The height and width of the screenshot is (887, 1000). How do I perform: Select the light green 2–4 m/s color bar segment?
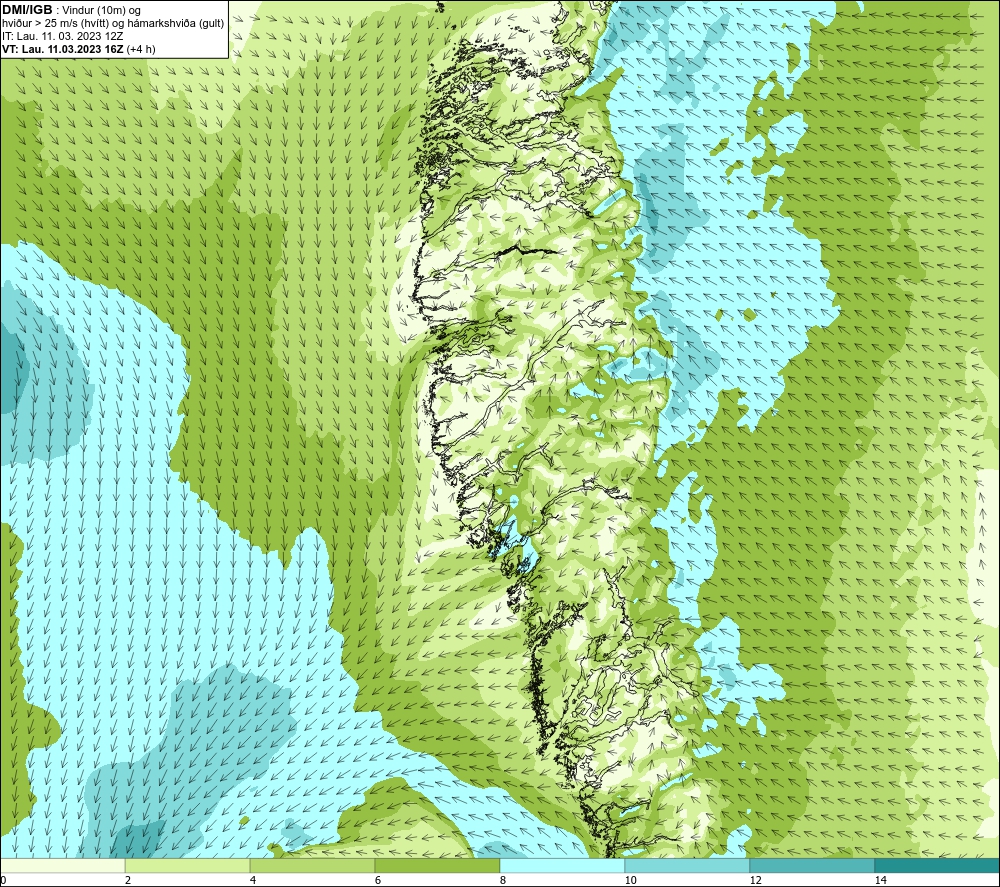pyautogui.click(x=188, y=865)
